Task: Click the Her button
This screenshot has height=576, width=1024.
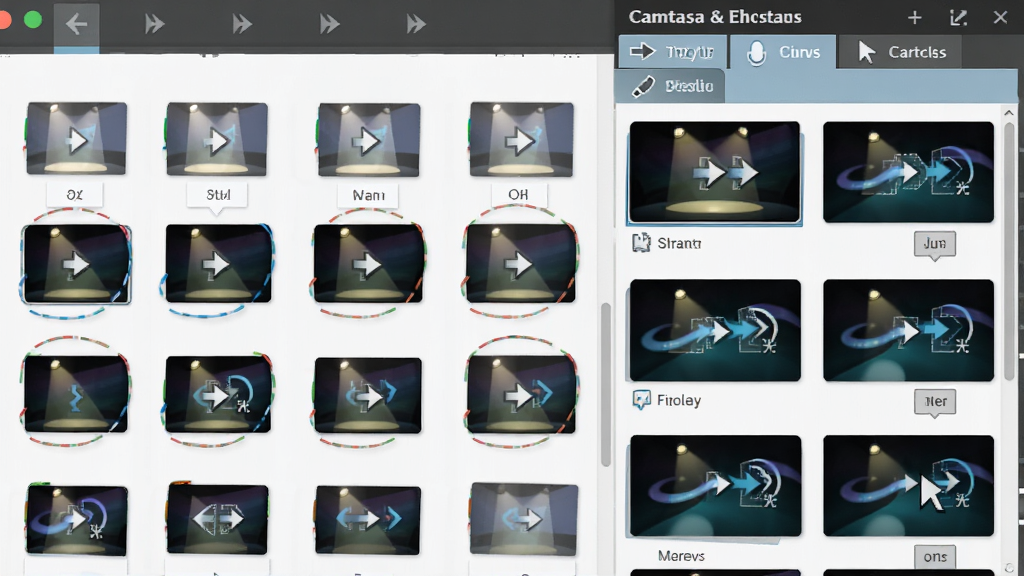Action: (935, 402)
